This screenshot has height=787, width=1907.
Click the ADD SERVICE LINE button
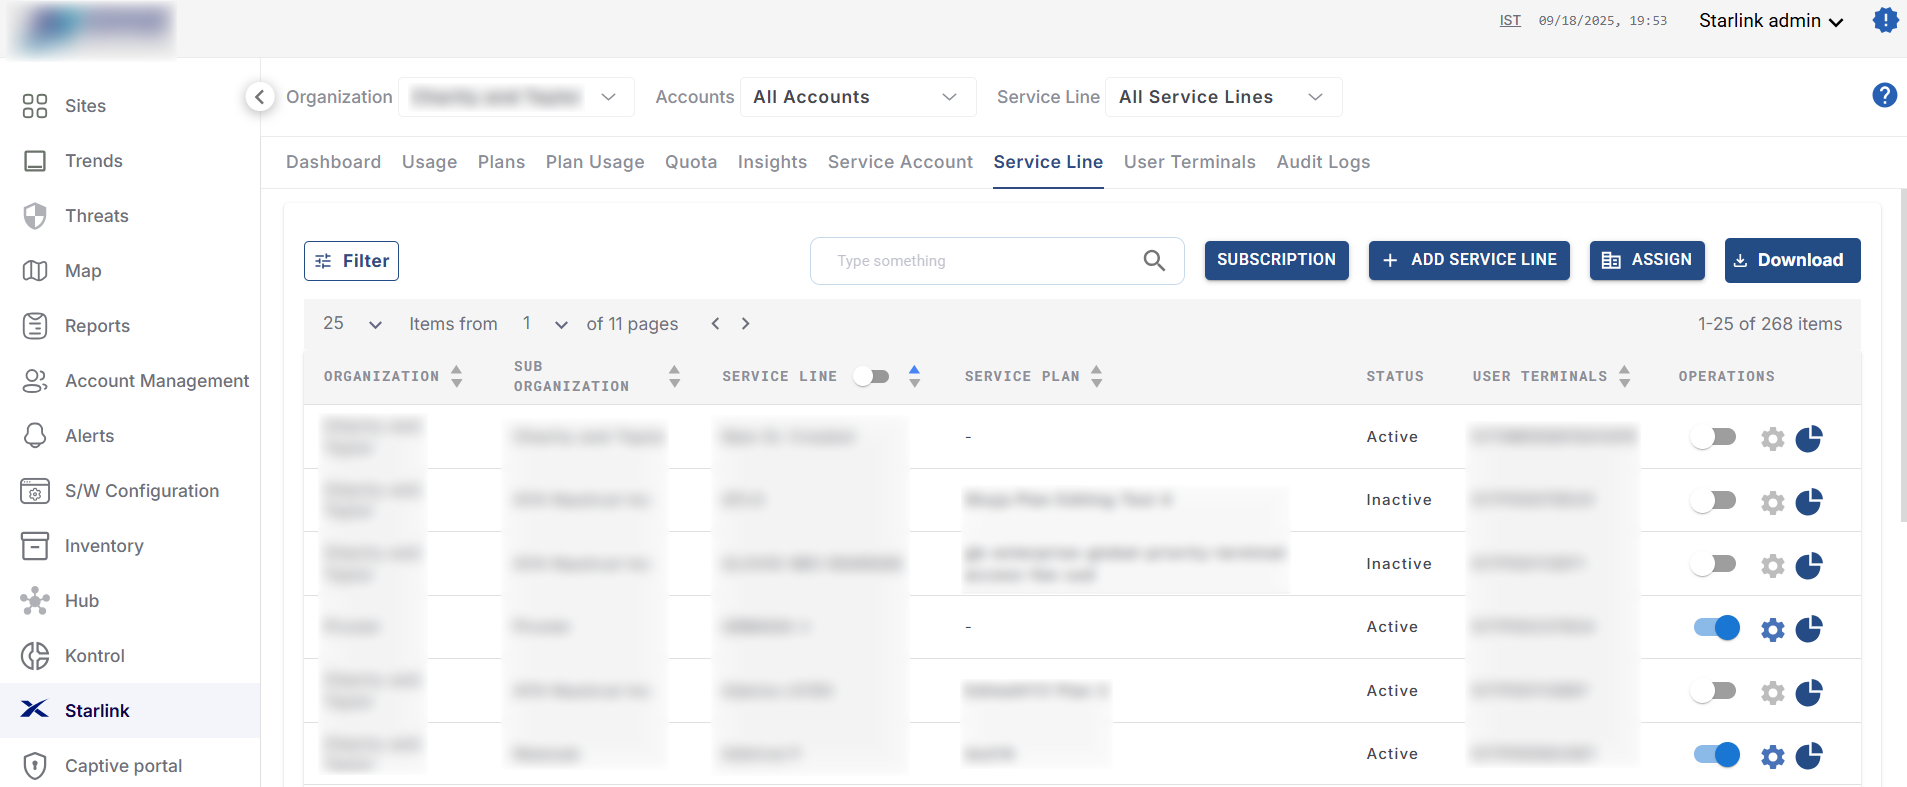pyautogui.click(x=1468, y=260)
